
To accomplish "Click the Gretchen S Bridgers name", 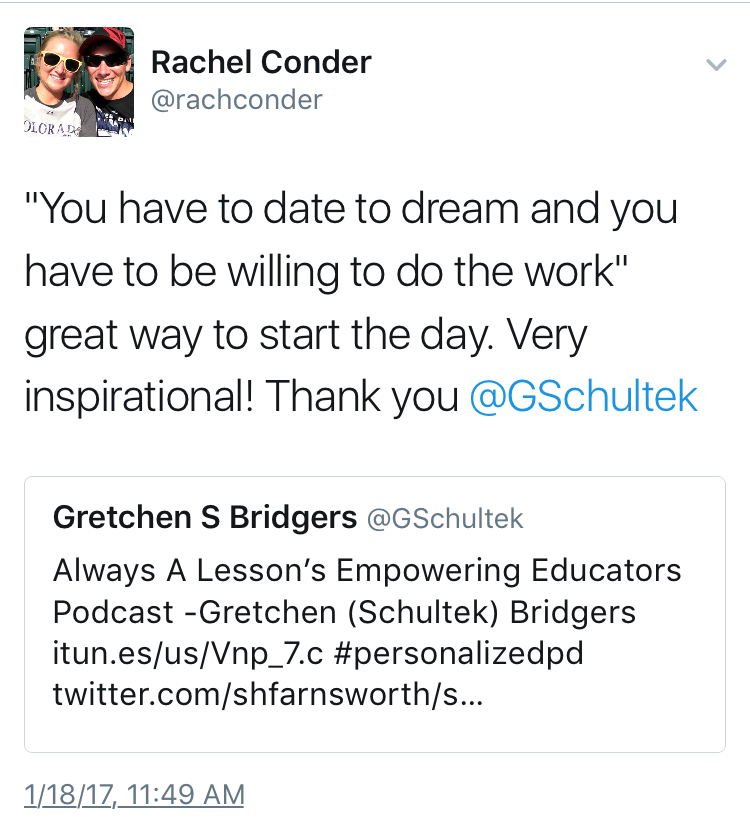I will pyautogui.click(x=205, y=517).
